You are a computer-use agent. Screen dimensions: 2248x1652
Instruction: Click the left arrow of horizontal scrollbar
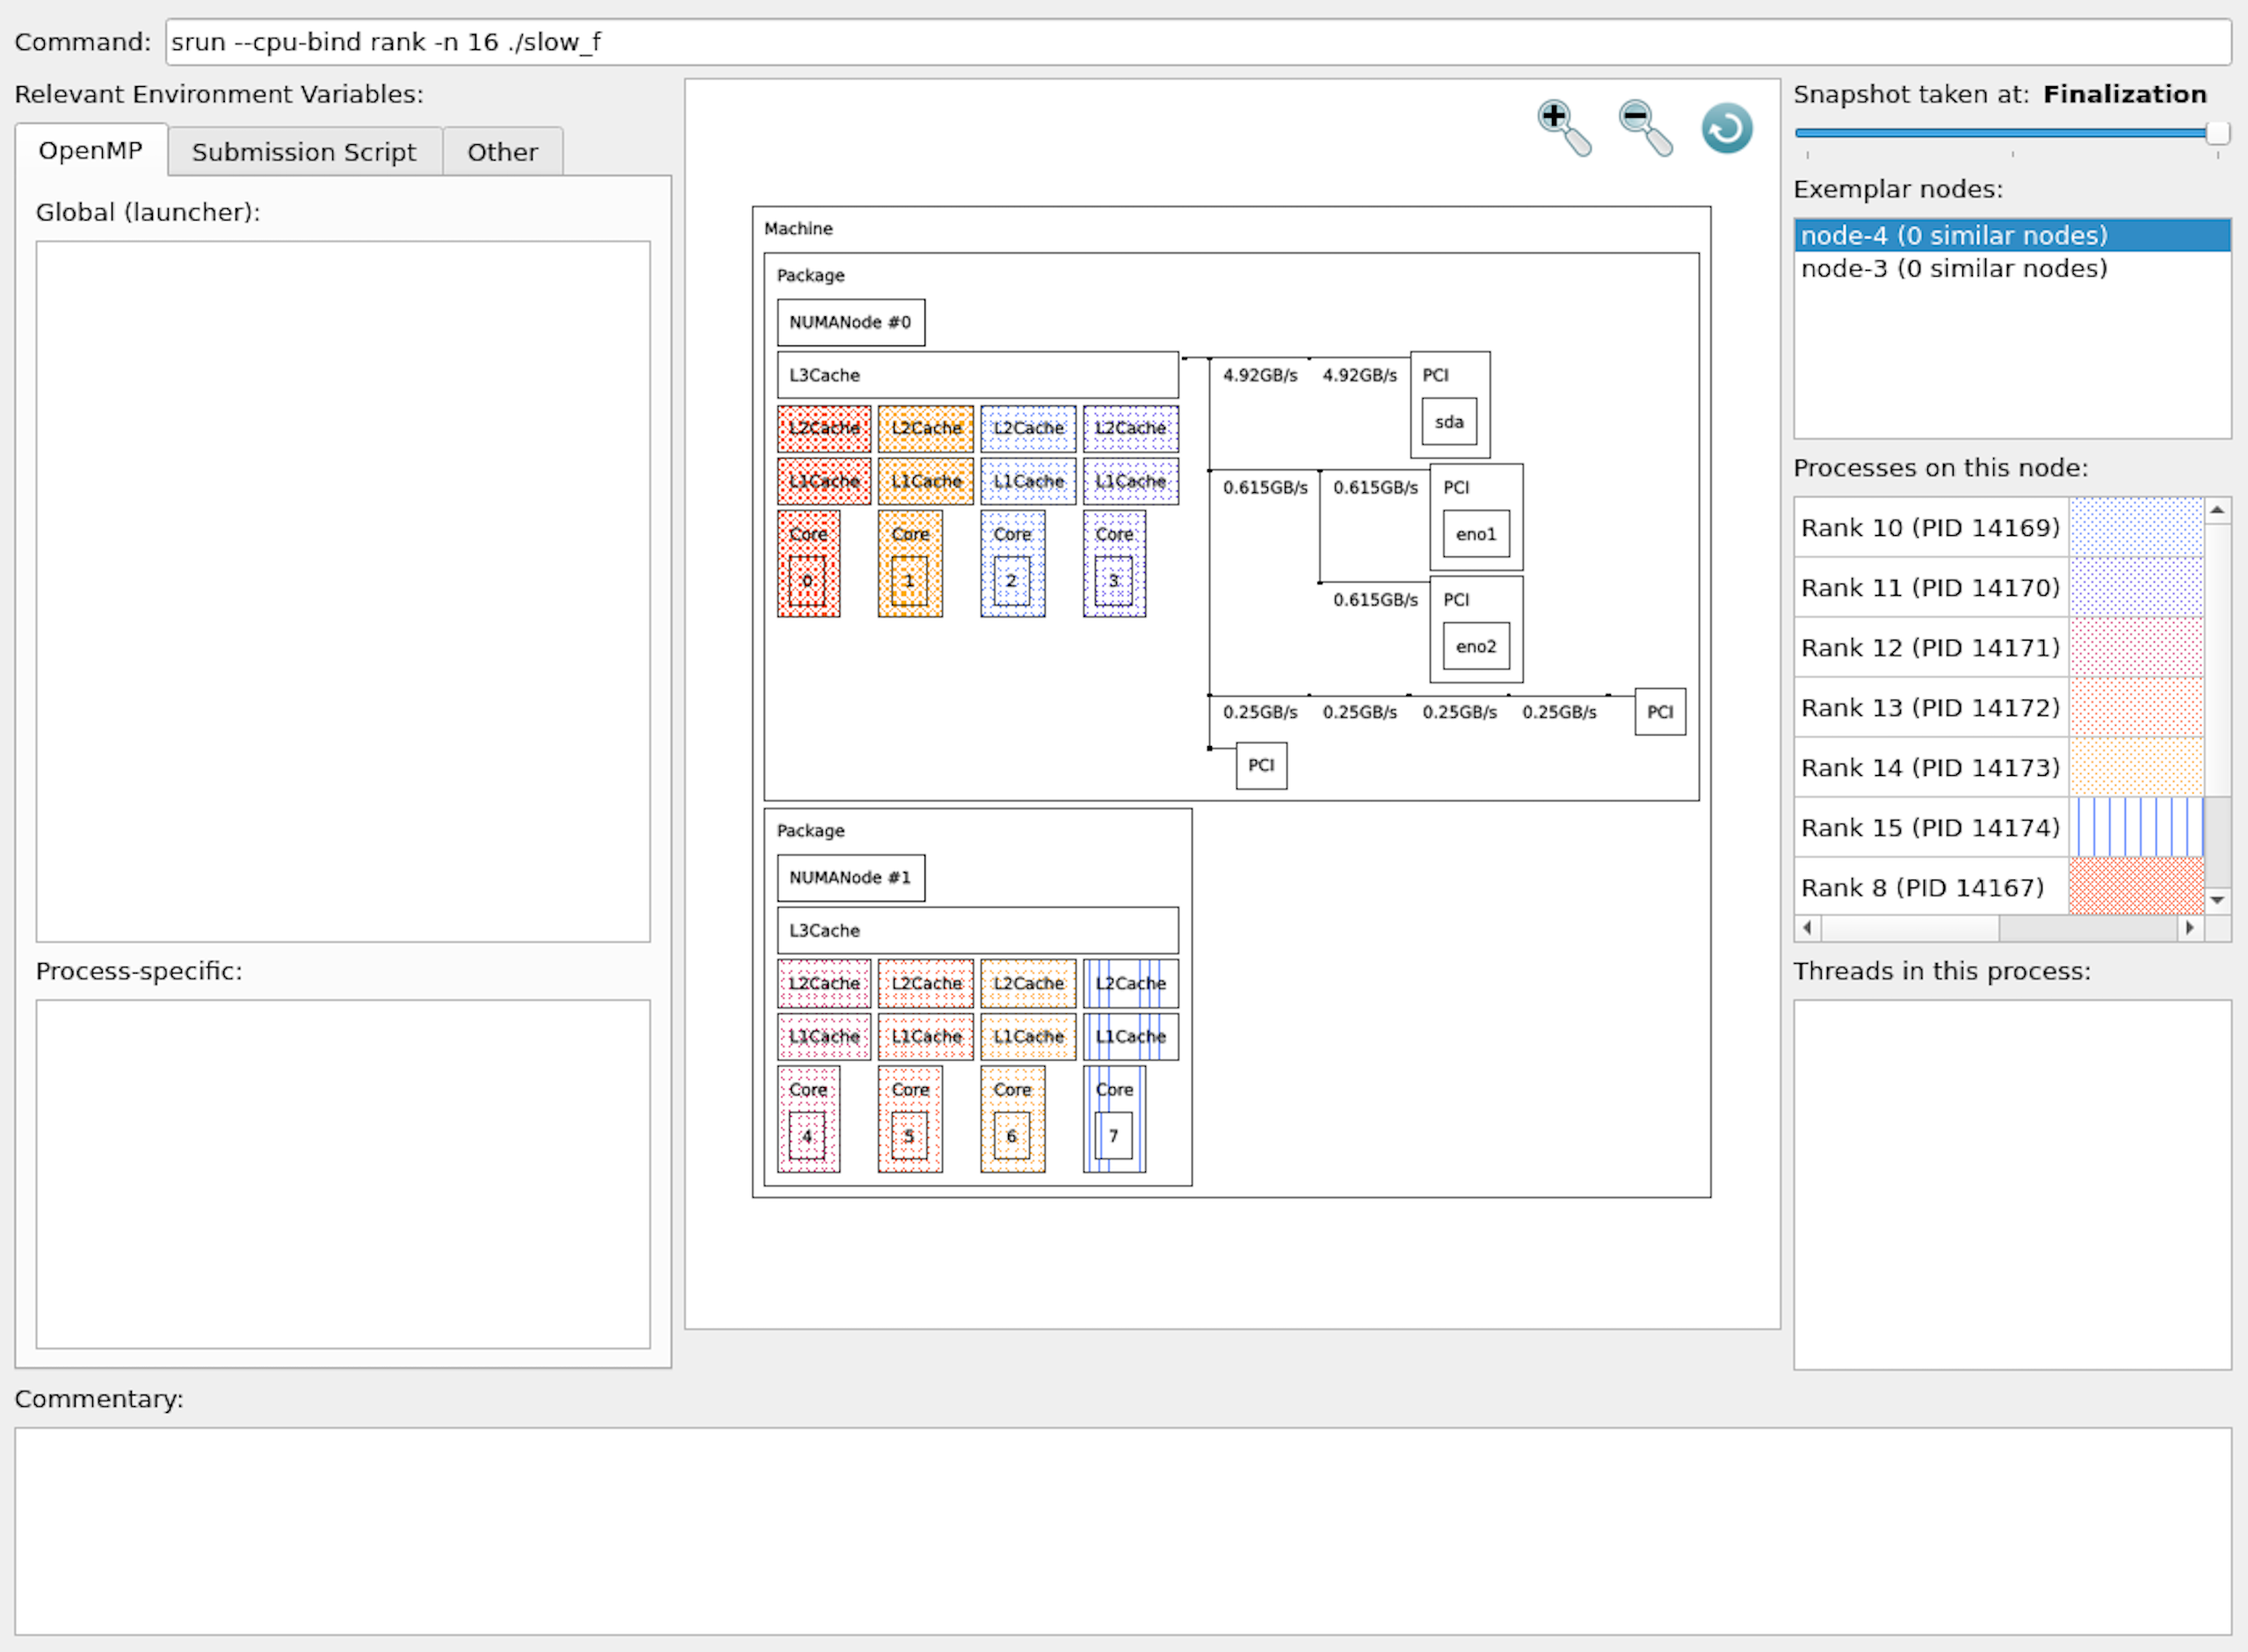click(1807, 928)
